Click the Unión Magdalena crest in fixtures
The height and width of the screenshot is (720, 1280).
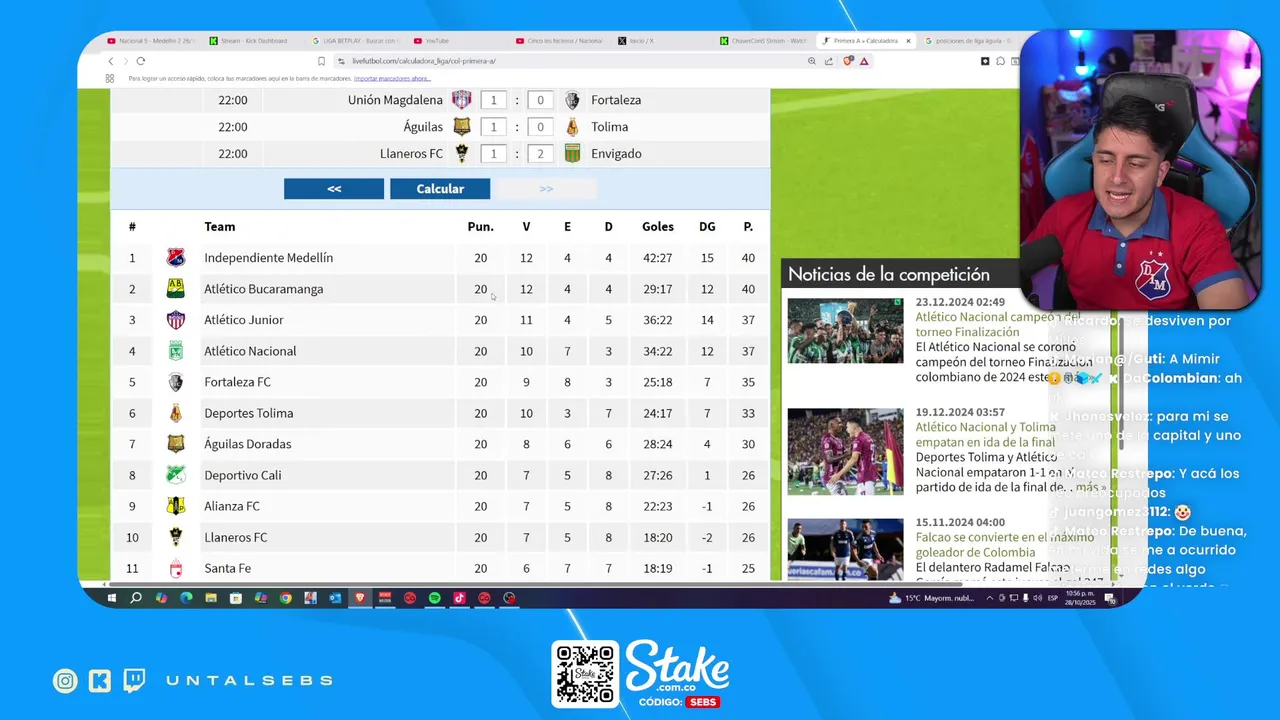pyautogui.click(x=461, y=100)
